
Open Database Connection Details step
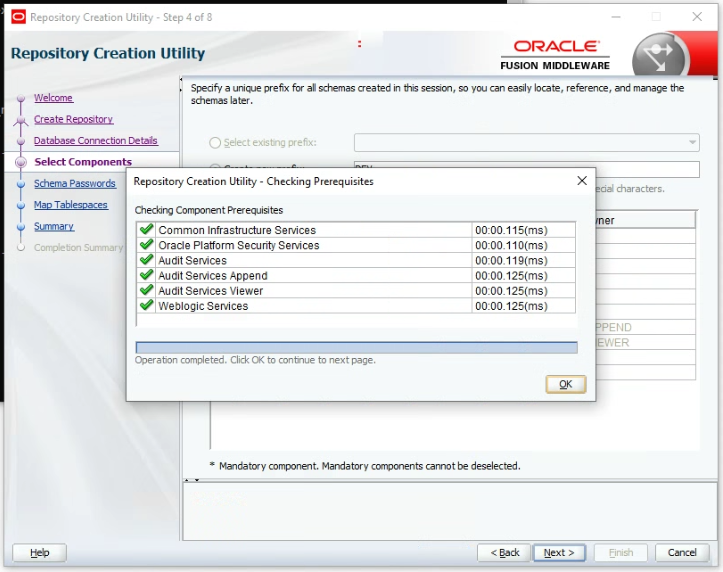[95, 140]
